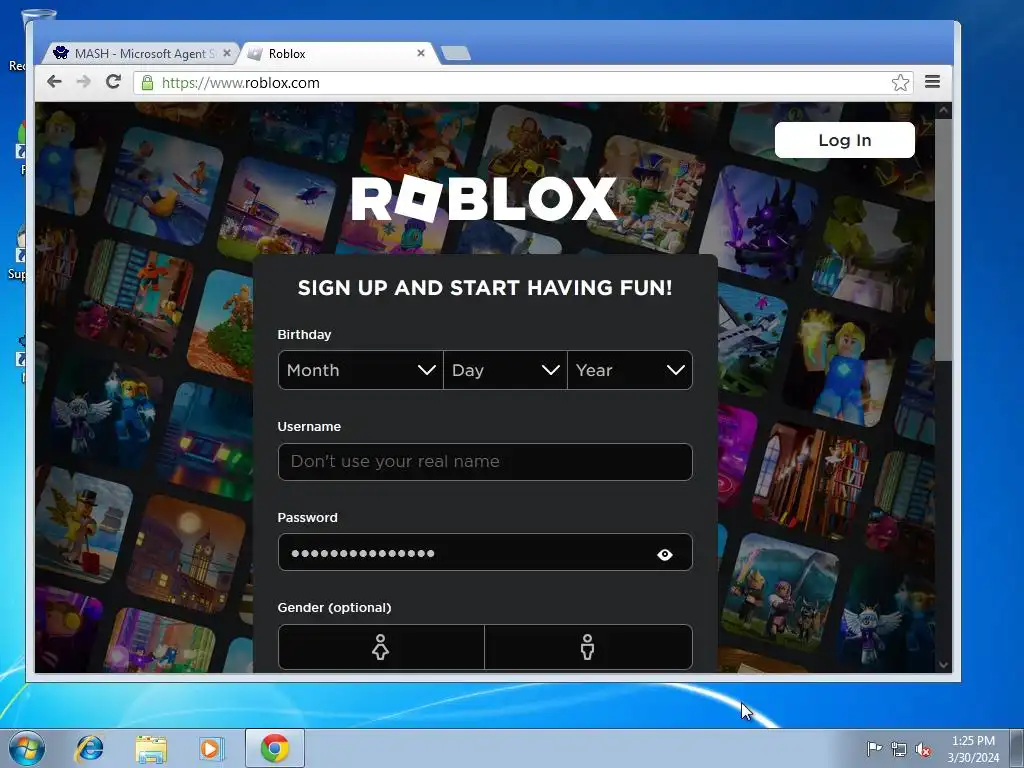Viewport: 1024px width, 768px height.
Task: Click the taskbar clock showing 1:25 PM
Action: pyautogui.click(x=973, y=749)
